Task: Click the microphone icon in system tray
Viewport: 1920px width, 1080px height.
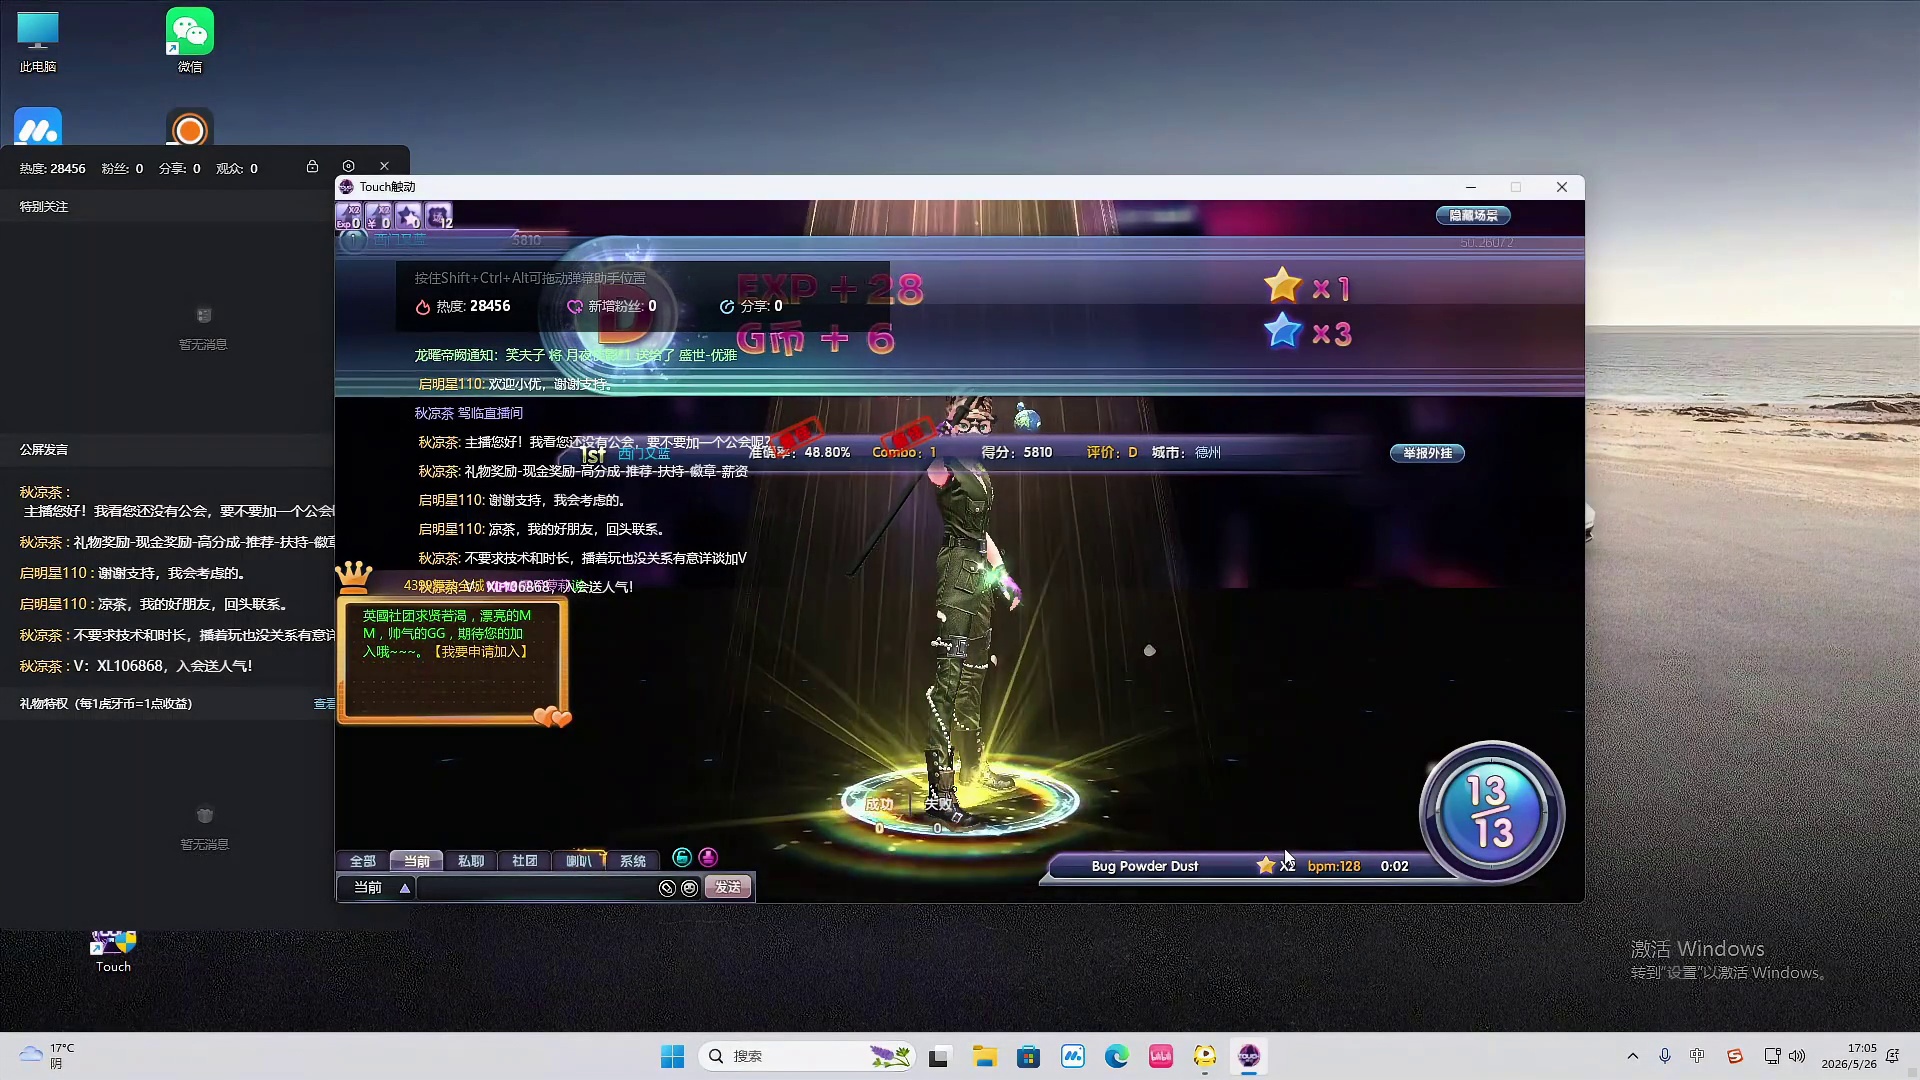Action: 1665,1056
